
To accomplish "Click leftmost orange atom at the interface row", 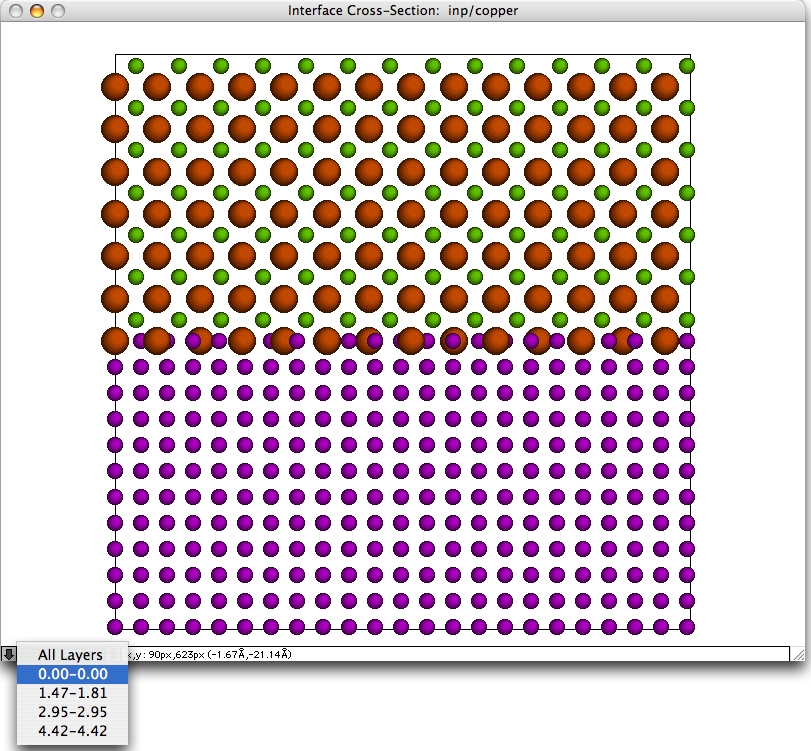I will [114, 340].
